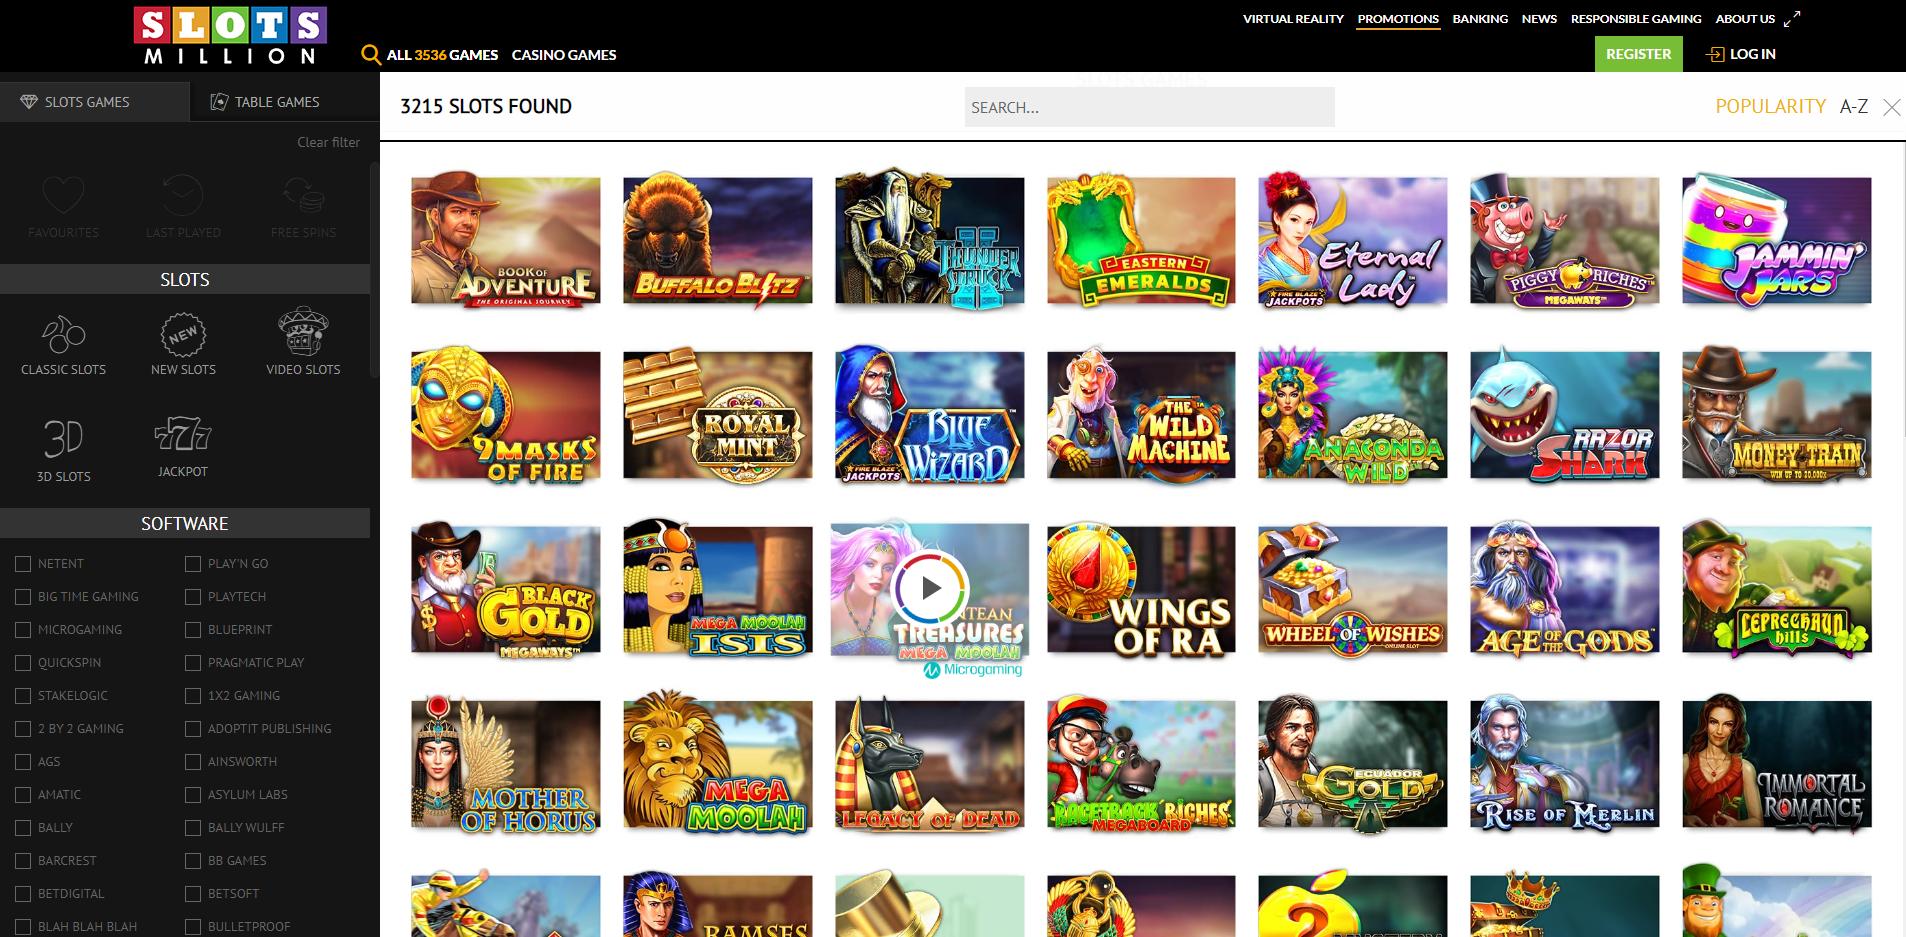Open Piggy Riches Megaways game

point(1565,240)
